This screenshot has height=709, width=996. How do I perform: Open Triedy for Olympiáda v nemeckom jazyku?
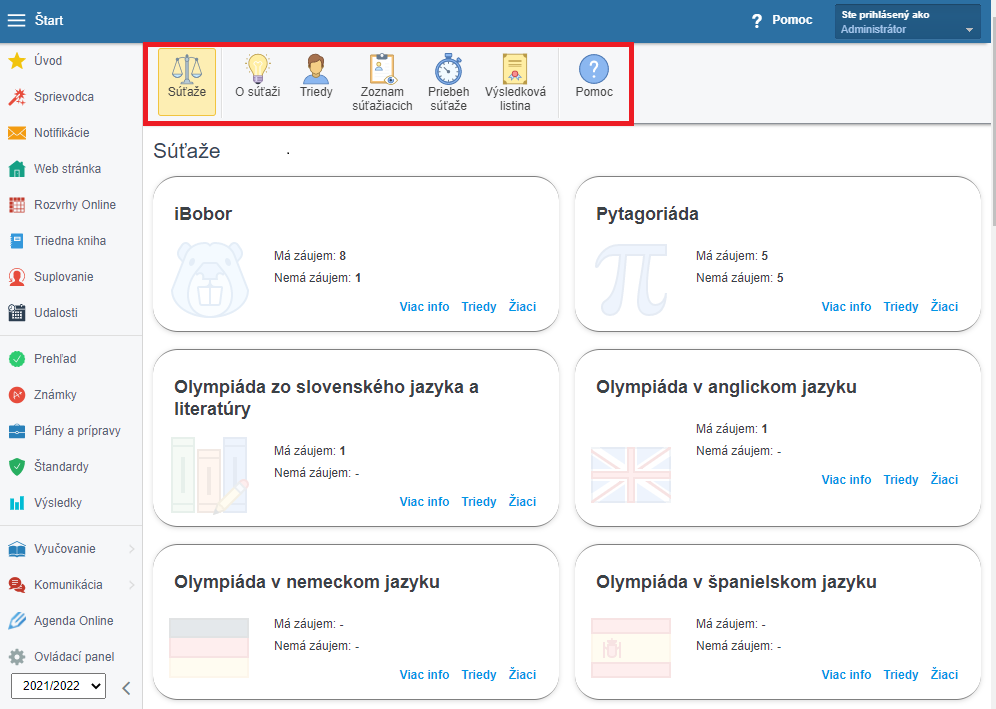pyautogui.click(x=479, y=675)
